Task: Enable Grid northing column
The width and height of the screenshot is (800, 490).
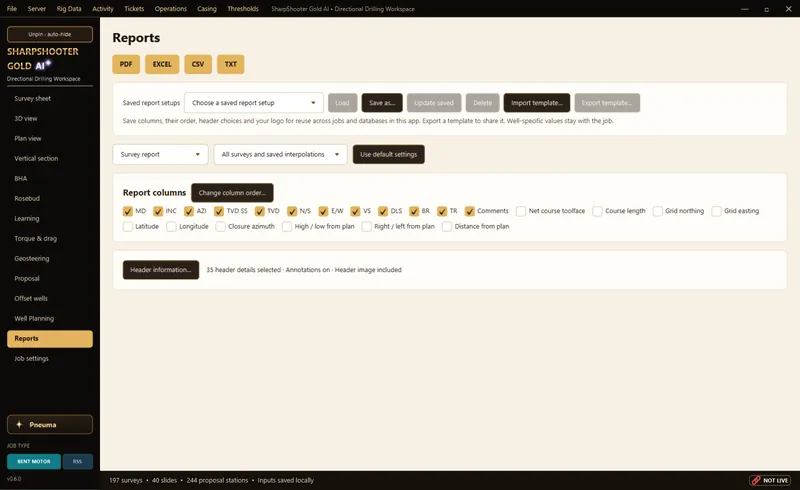Action: (x=658, y=211)
